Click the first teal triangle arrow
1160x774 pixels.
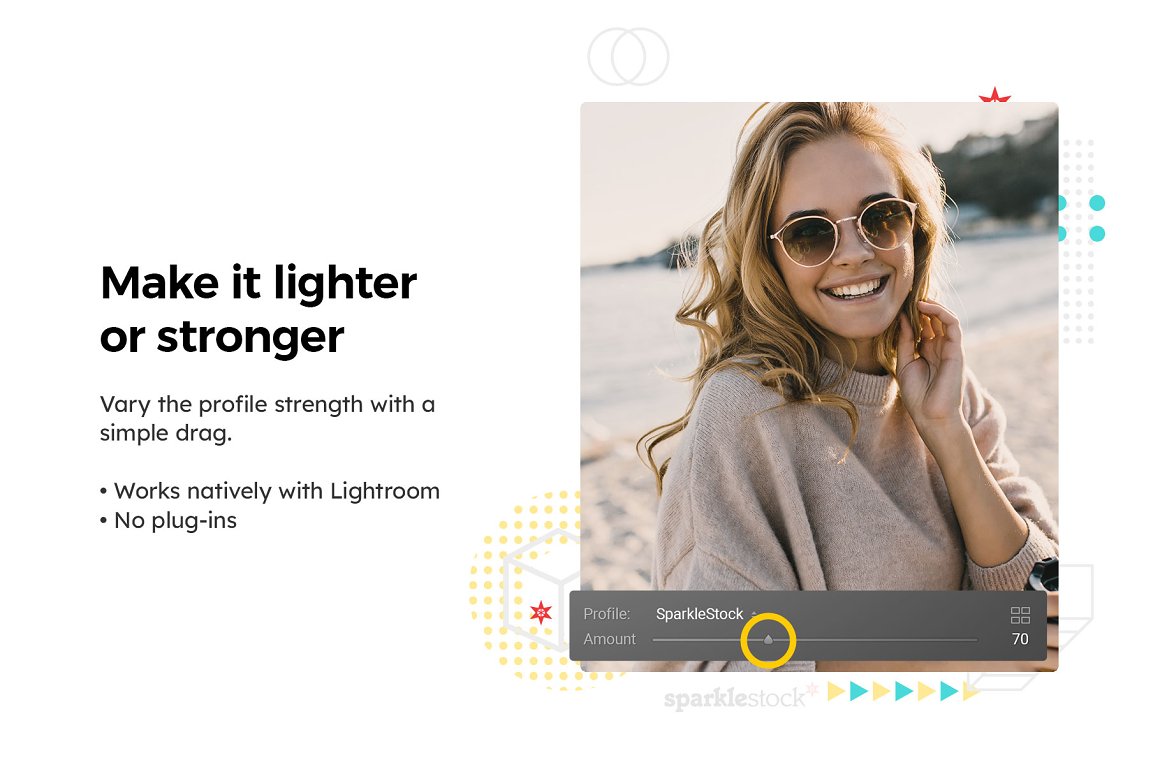(x=858, y=691)
